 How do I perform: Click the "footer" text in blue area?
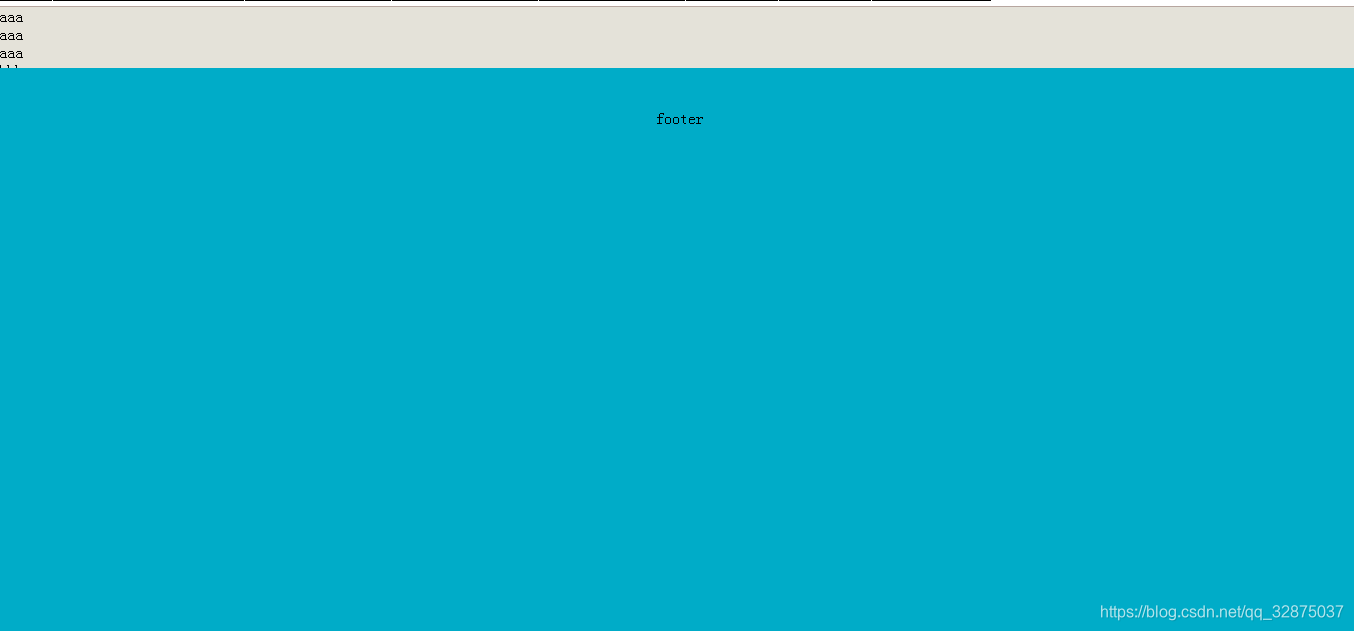click(x=680, y=119)
